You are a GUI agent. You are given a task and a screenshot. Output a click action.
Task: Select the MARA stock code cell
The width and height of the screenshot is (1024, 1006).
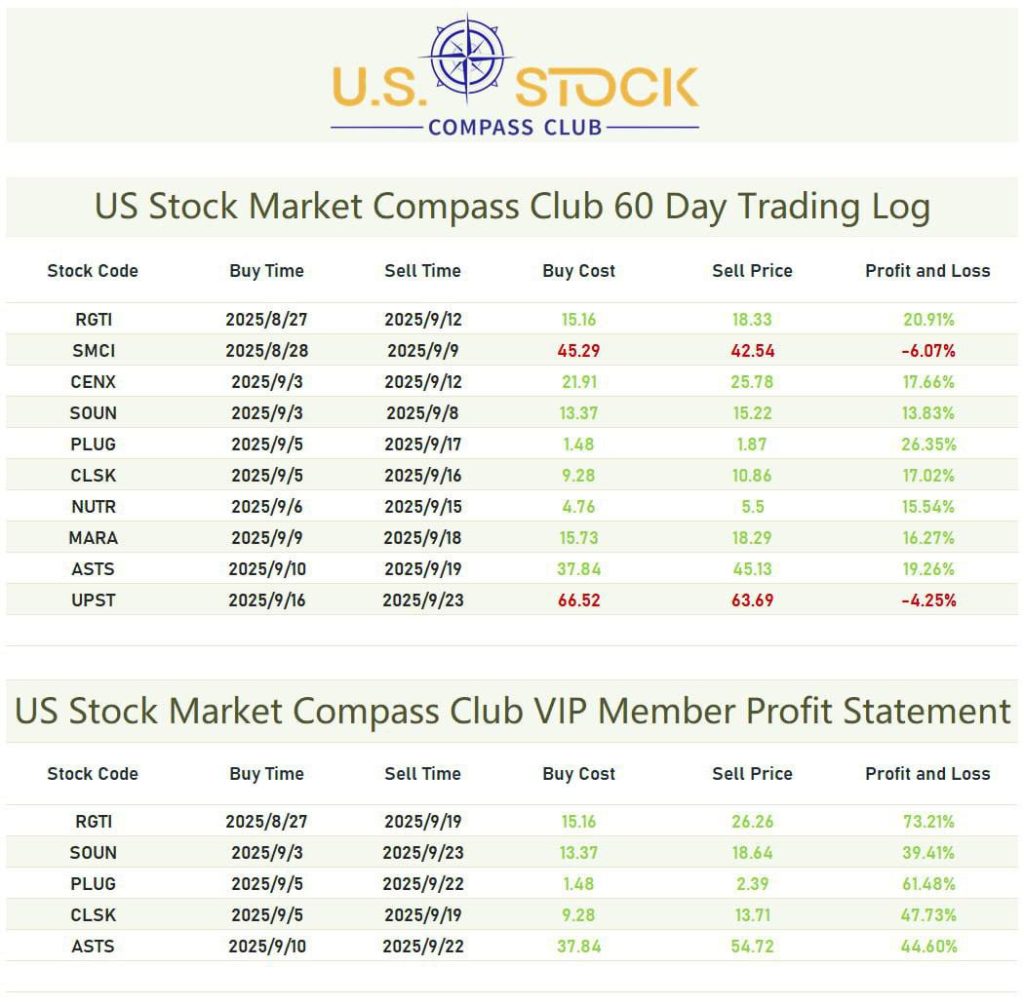point(93,538)
